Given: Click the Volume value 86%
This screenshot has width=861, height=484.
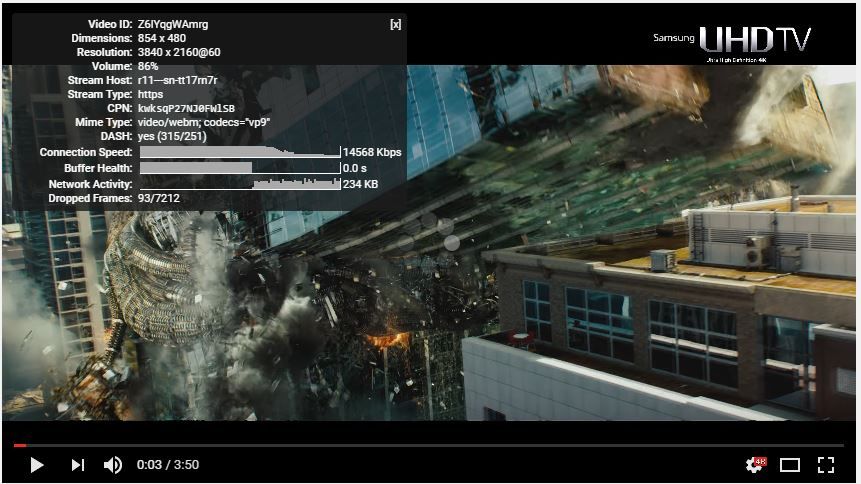Looking at the screenshot, I should [x=148, y=66].
